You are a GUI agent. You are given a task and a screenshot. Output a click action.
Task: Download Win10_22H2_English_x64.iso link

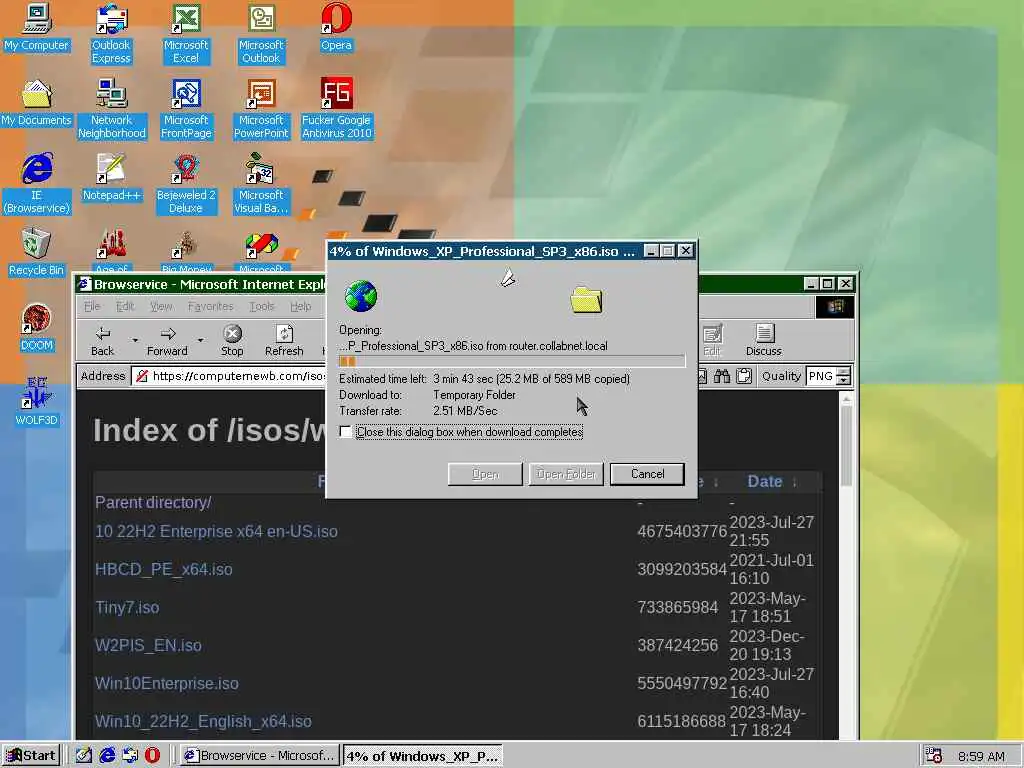coord(203,721)
